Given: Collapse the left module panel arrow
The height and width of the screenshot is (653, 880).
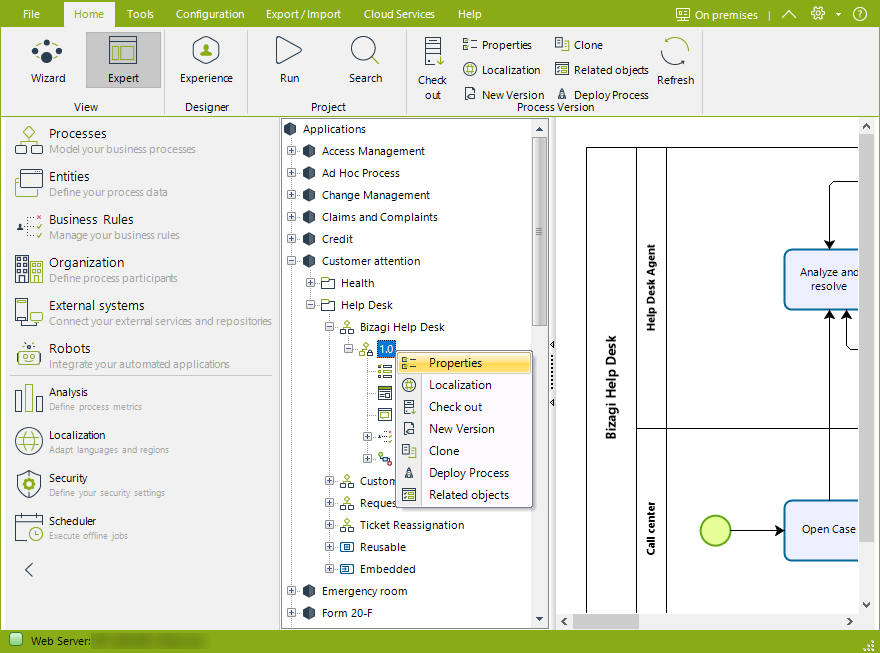Looking at the screenshot, I should click(x=29, y=570).
